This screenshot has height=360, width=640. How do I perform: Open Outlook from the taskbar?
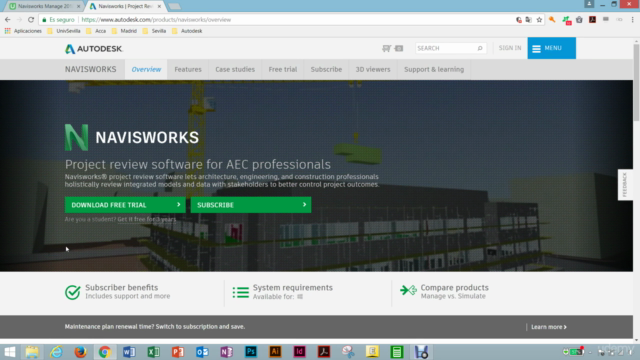tap(202, 351)
